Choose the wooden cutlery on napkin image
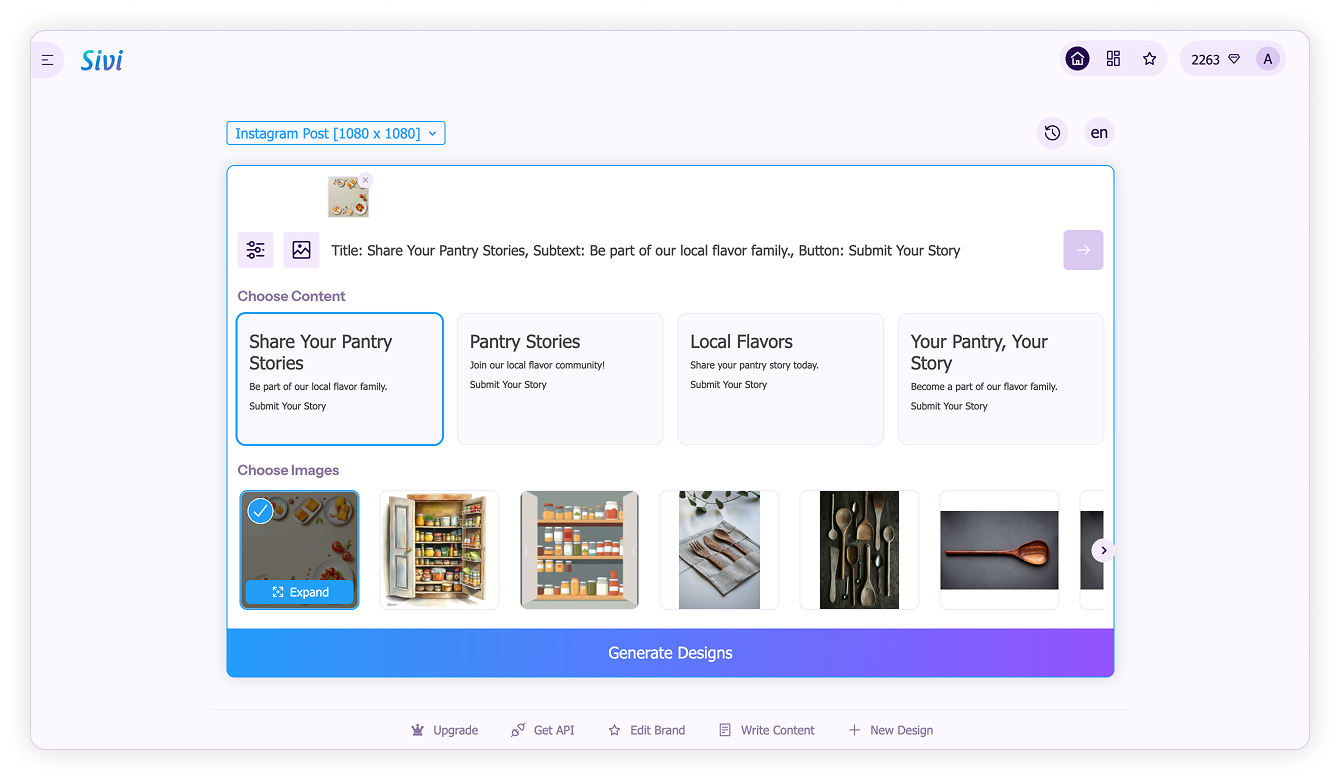 coord(719,550)
